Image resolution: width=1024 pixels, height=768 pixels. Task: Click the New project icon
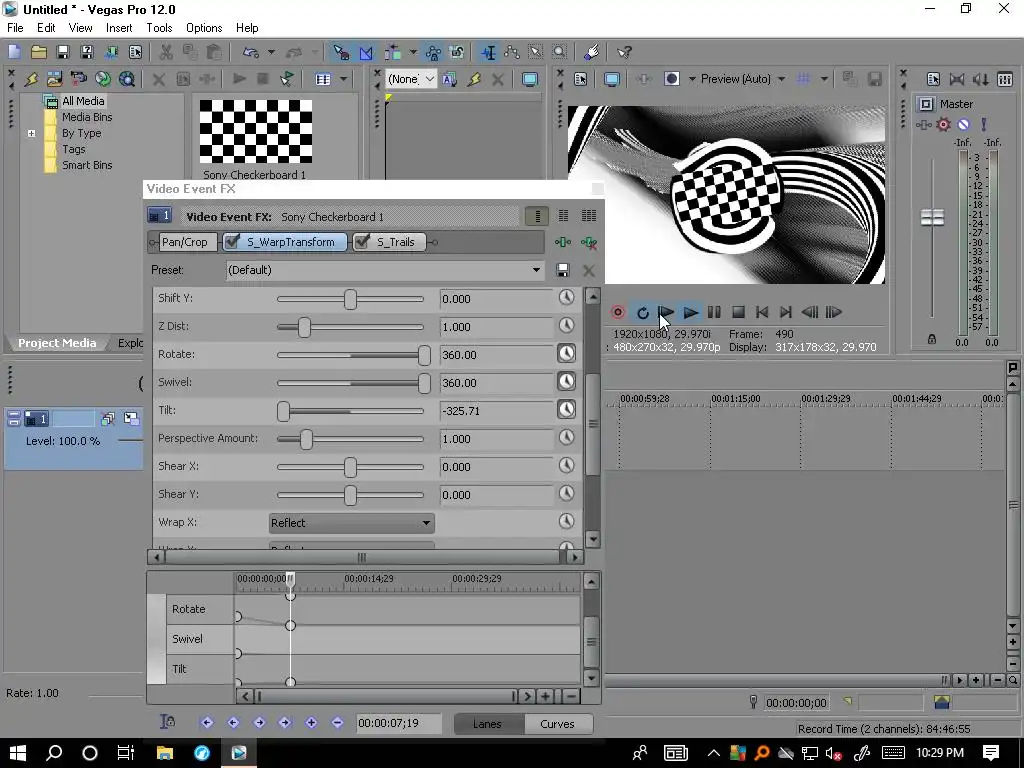(x=14, y=52)
